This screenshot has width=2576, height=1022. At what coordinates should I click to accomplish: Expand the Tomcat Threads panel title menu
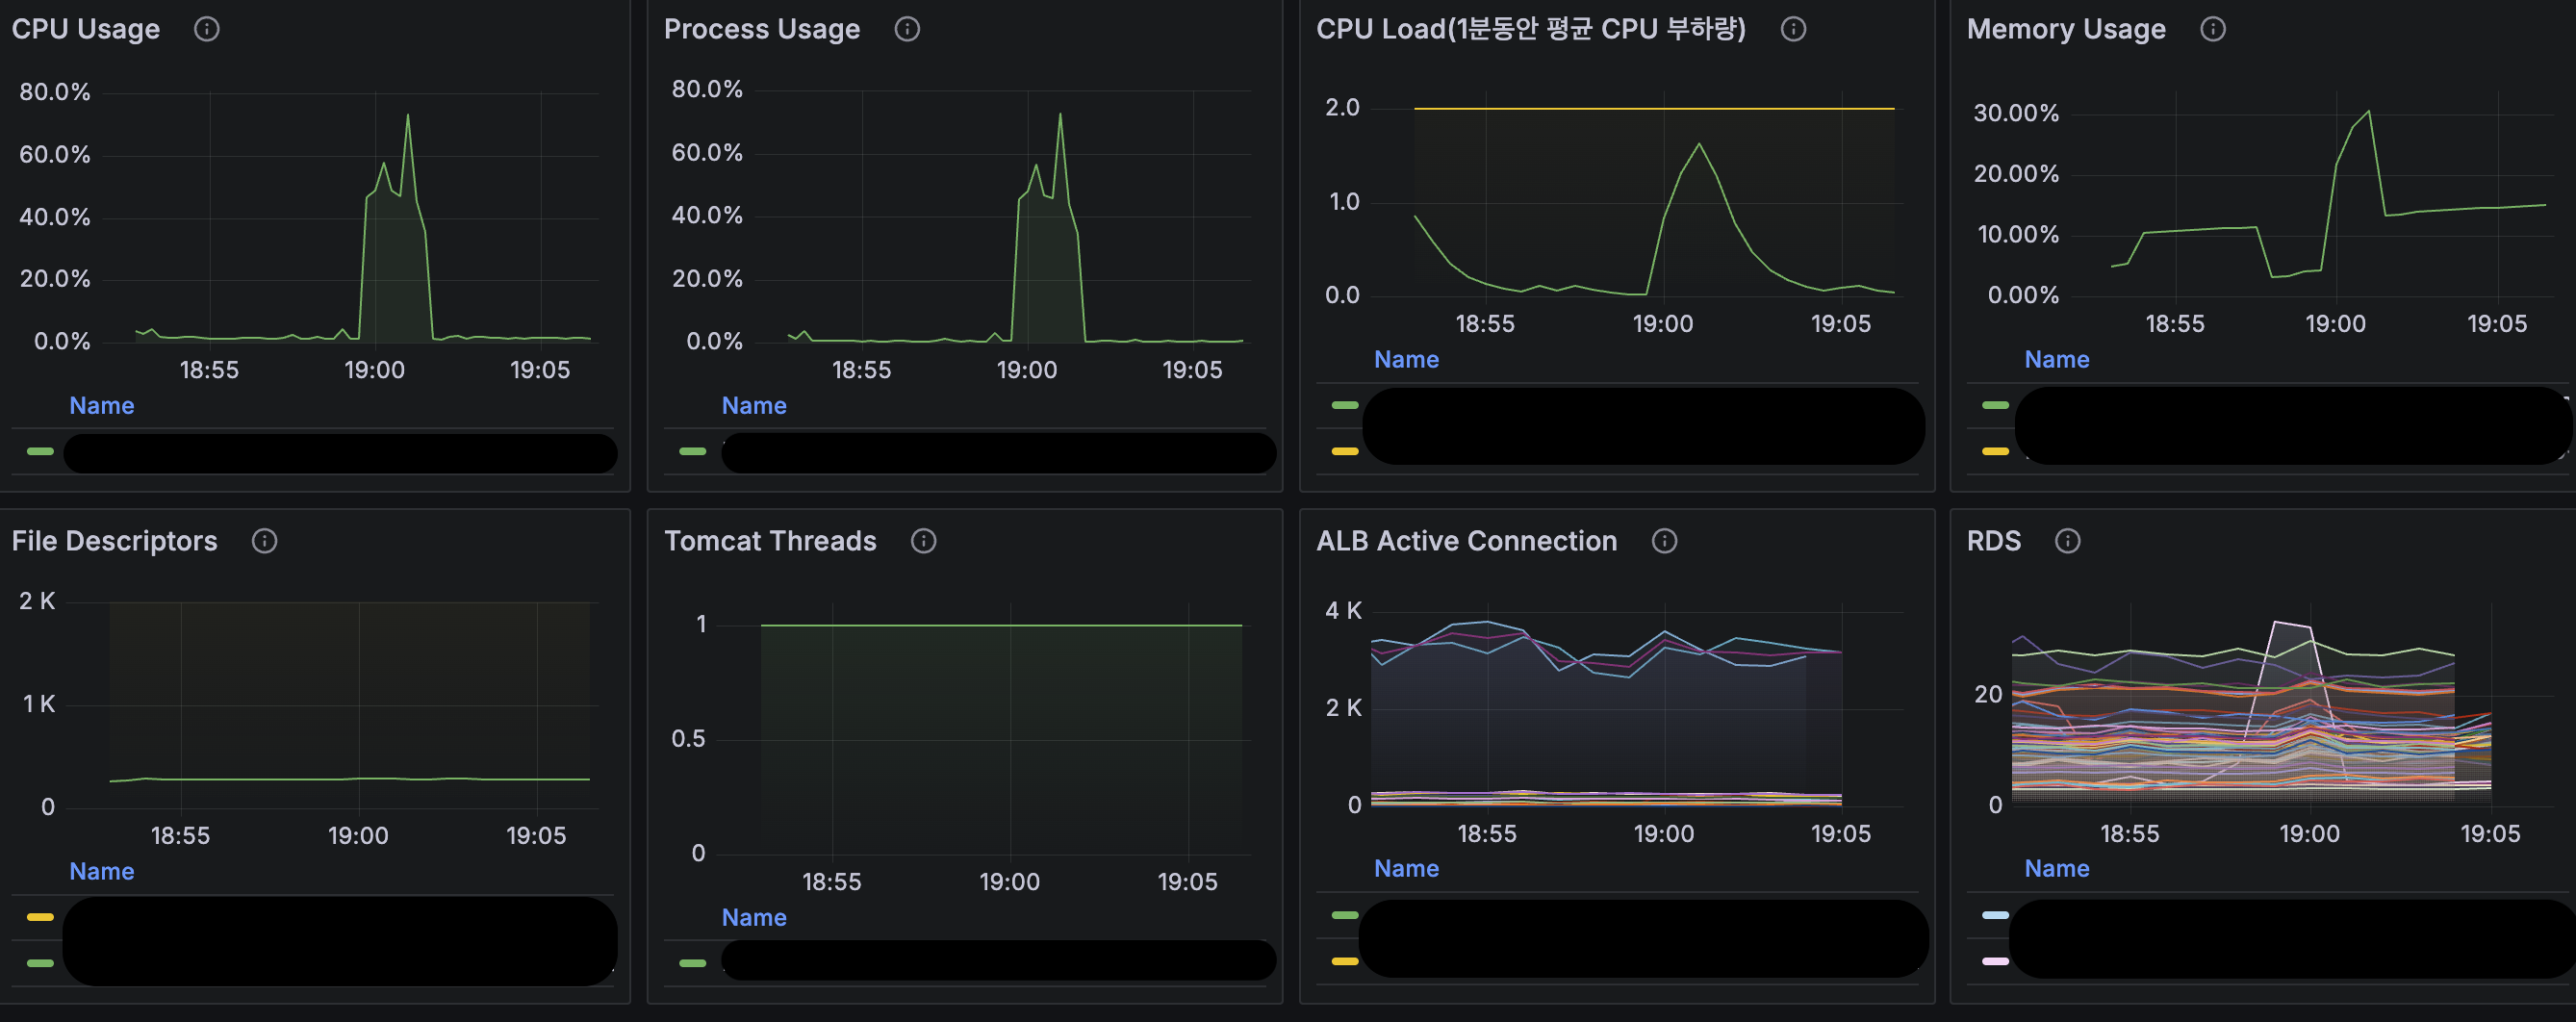(x=770, y=541)
